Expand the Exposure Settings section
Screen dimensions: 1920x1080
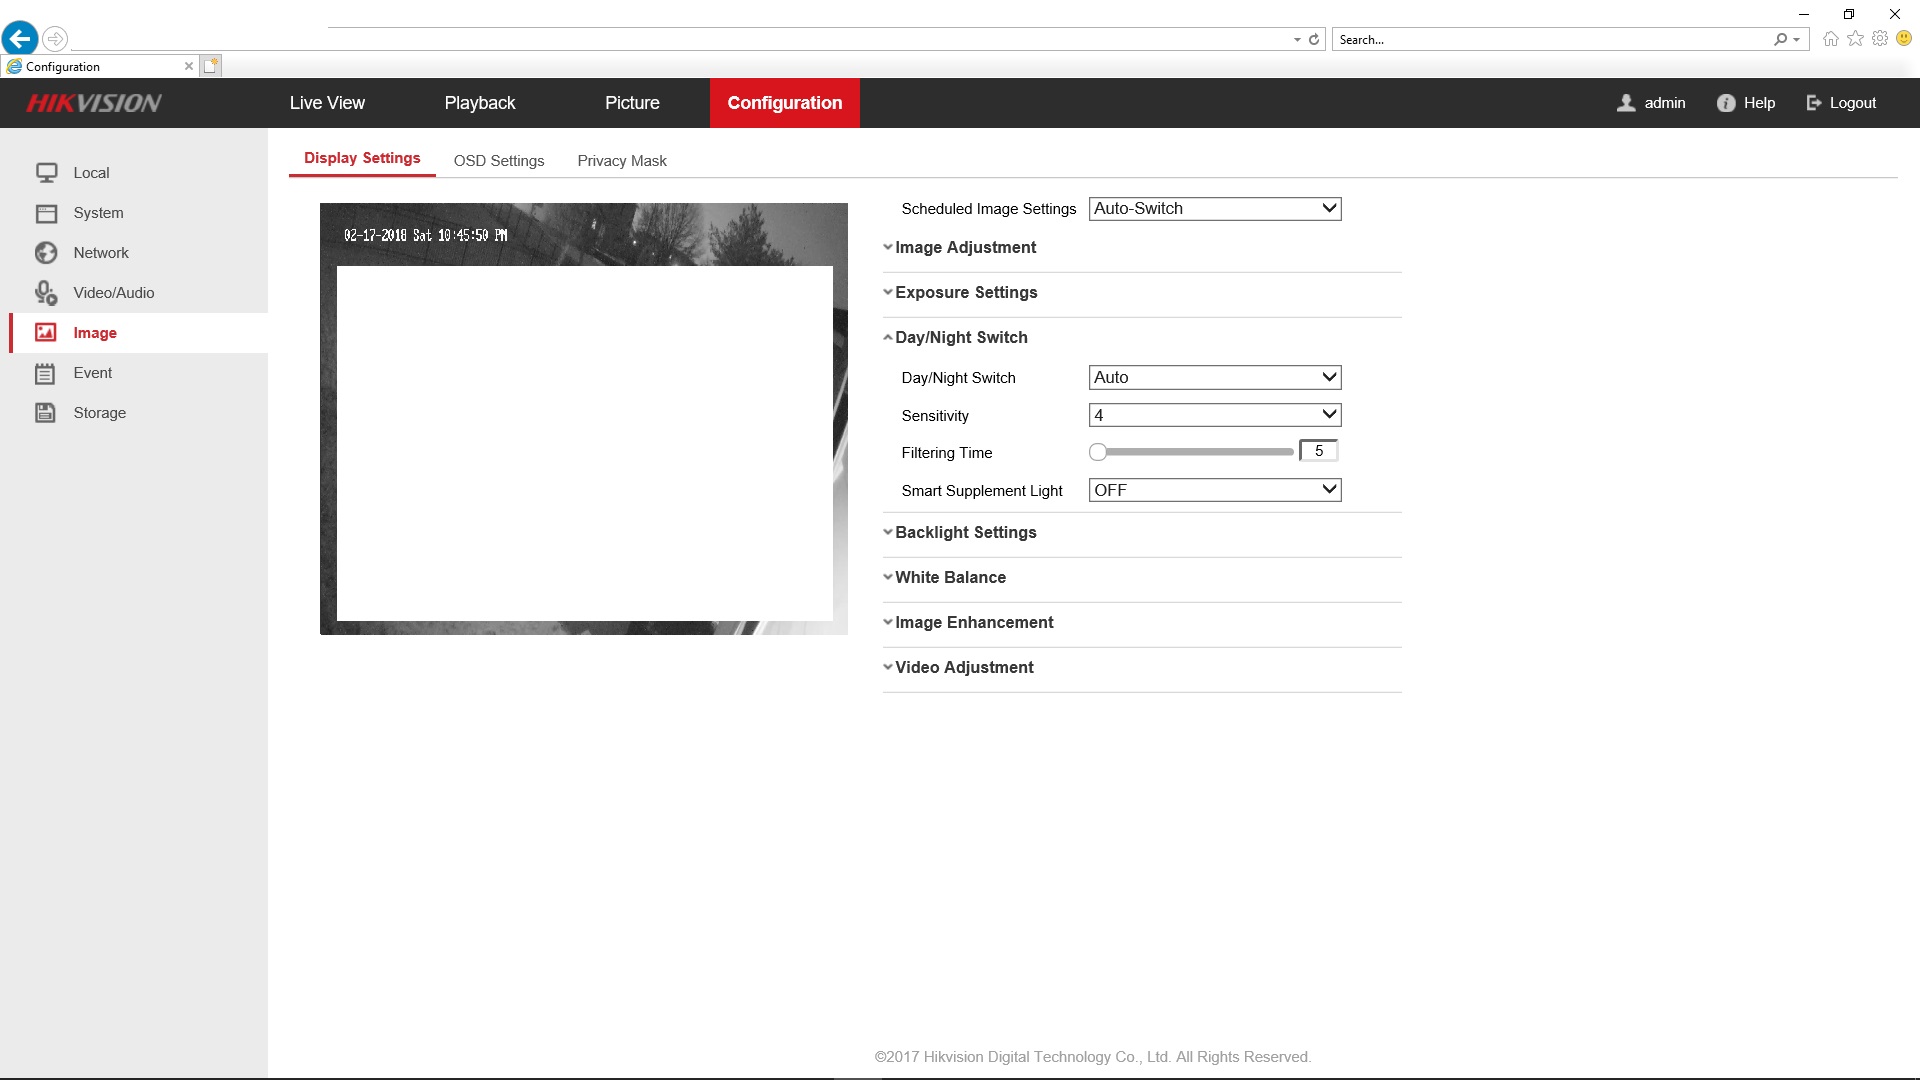(965, 293)
